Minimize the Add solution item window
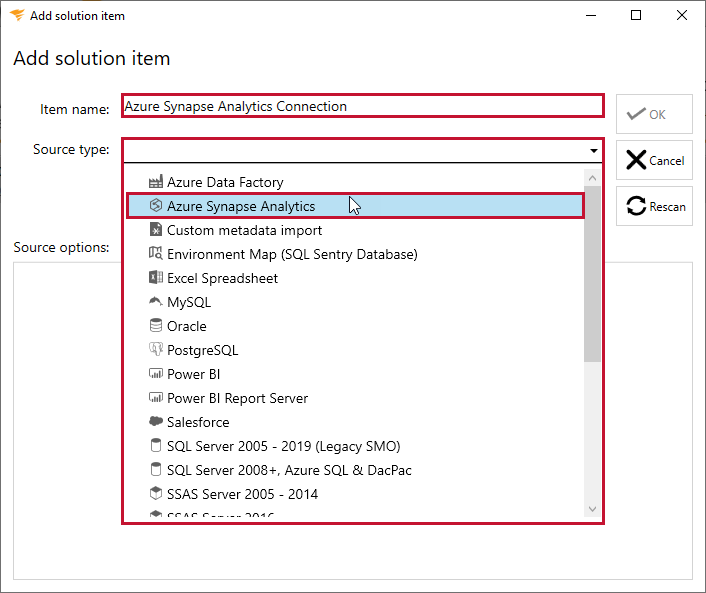This screenshot has width=706, height=593. (591, 15)
